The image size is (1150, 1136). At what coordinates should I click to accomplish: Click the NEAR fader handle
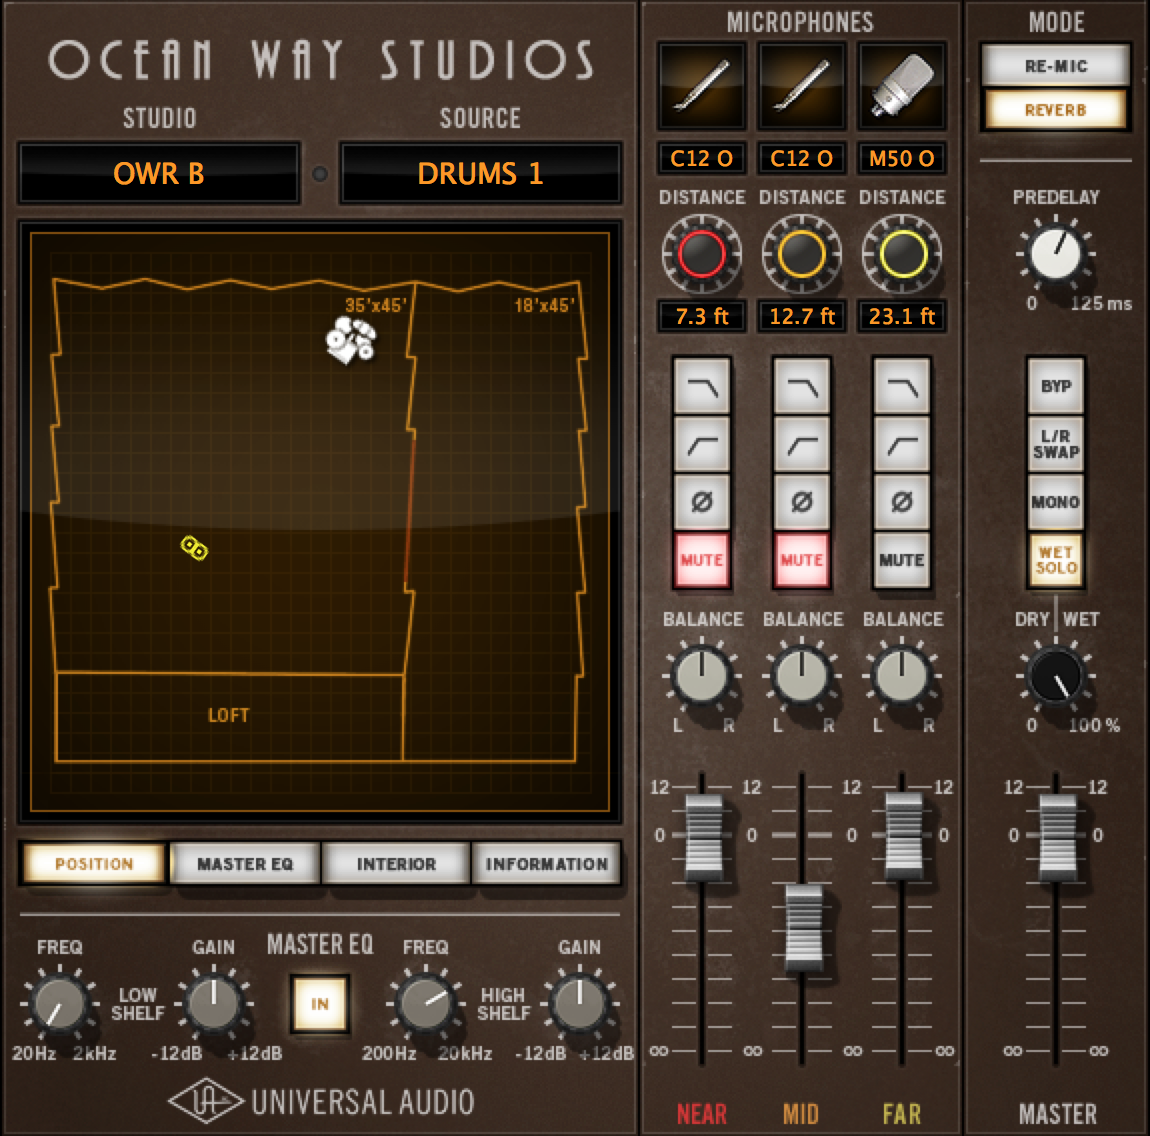pos(703,837)
